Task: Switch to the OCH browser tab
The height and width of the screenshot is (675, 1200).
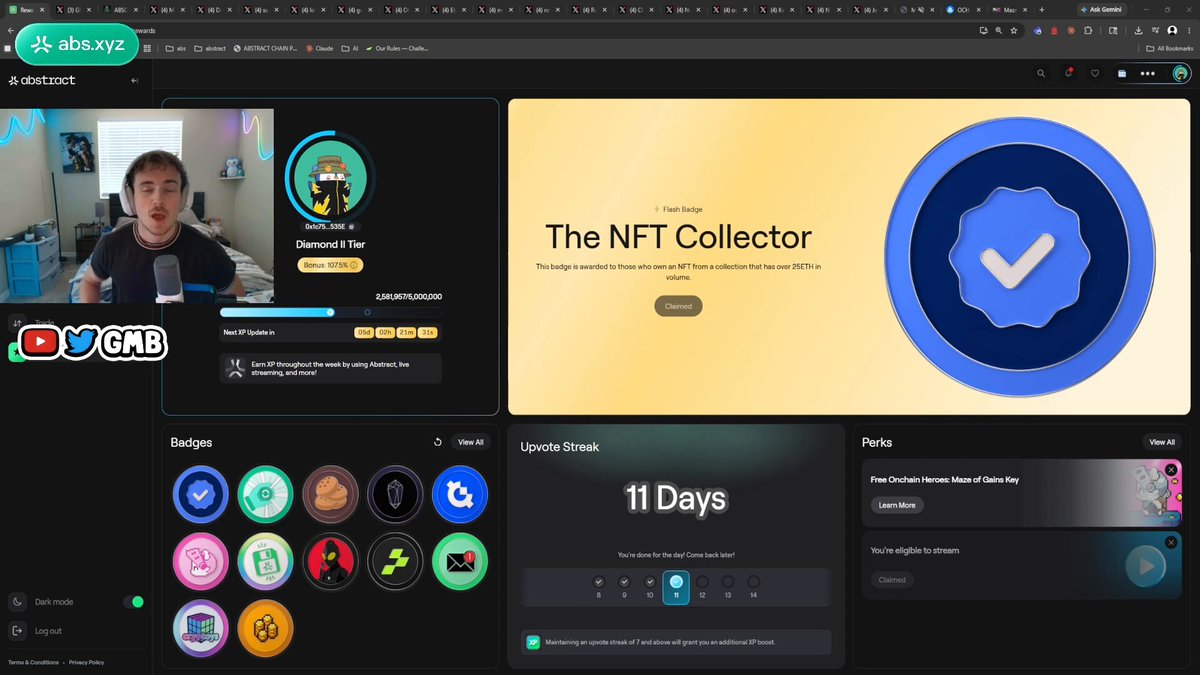Action: click(963, 9)
